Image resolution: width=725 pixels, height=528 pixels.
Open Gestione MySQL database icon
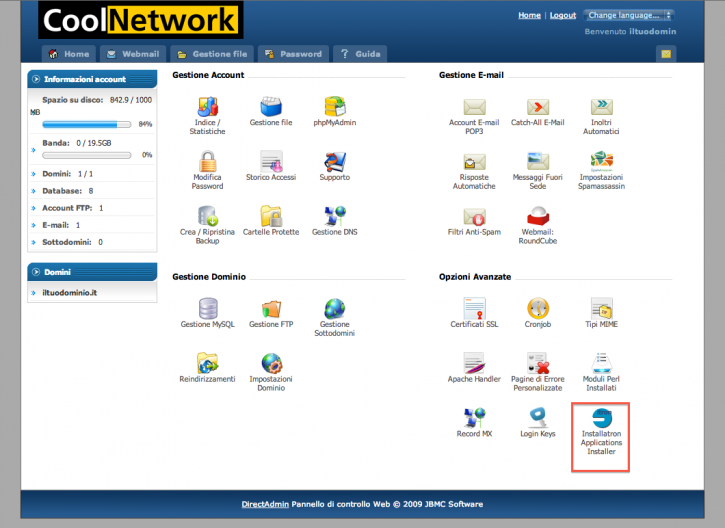pos(208,309)
